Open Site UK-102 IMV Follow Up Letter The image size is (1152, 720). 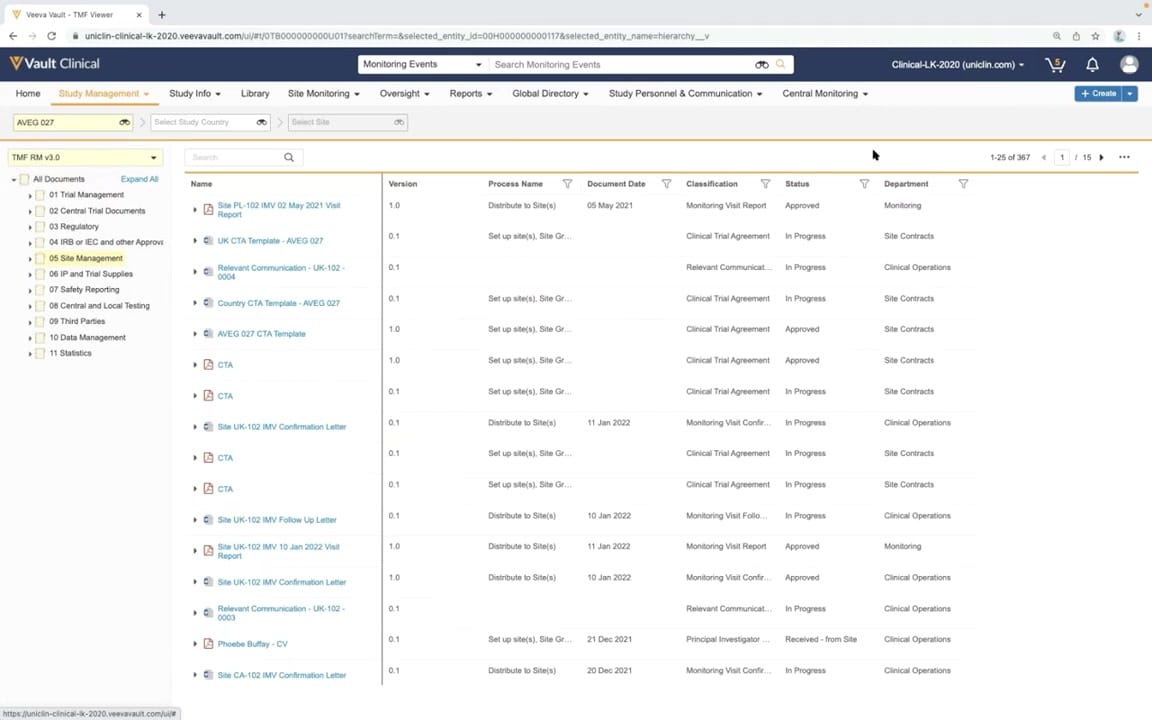277,519
